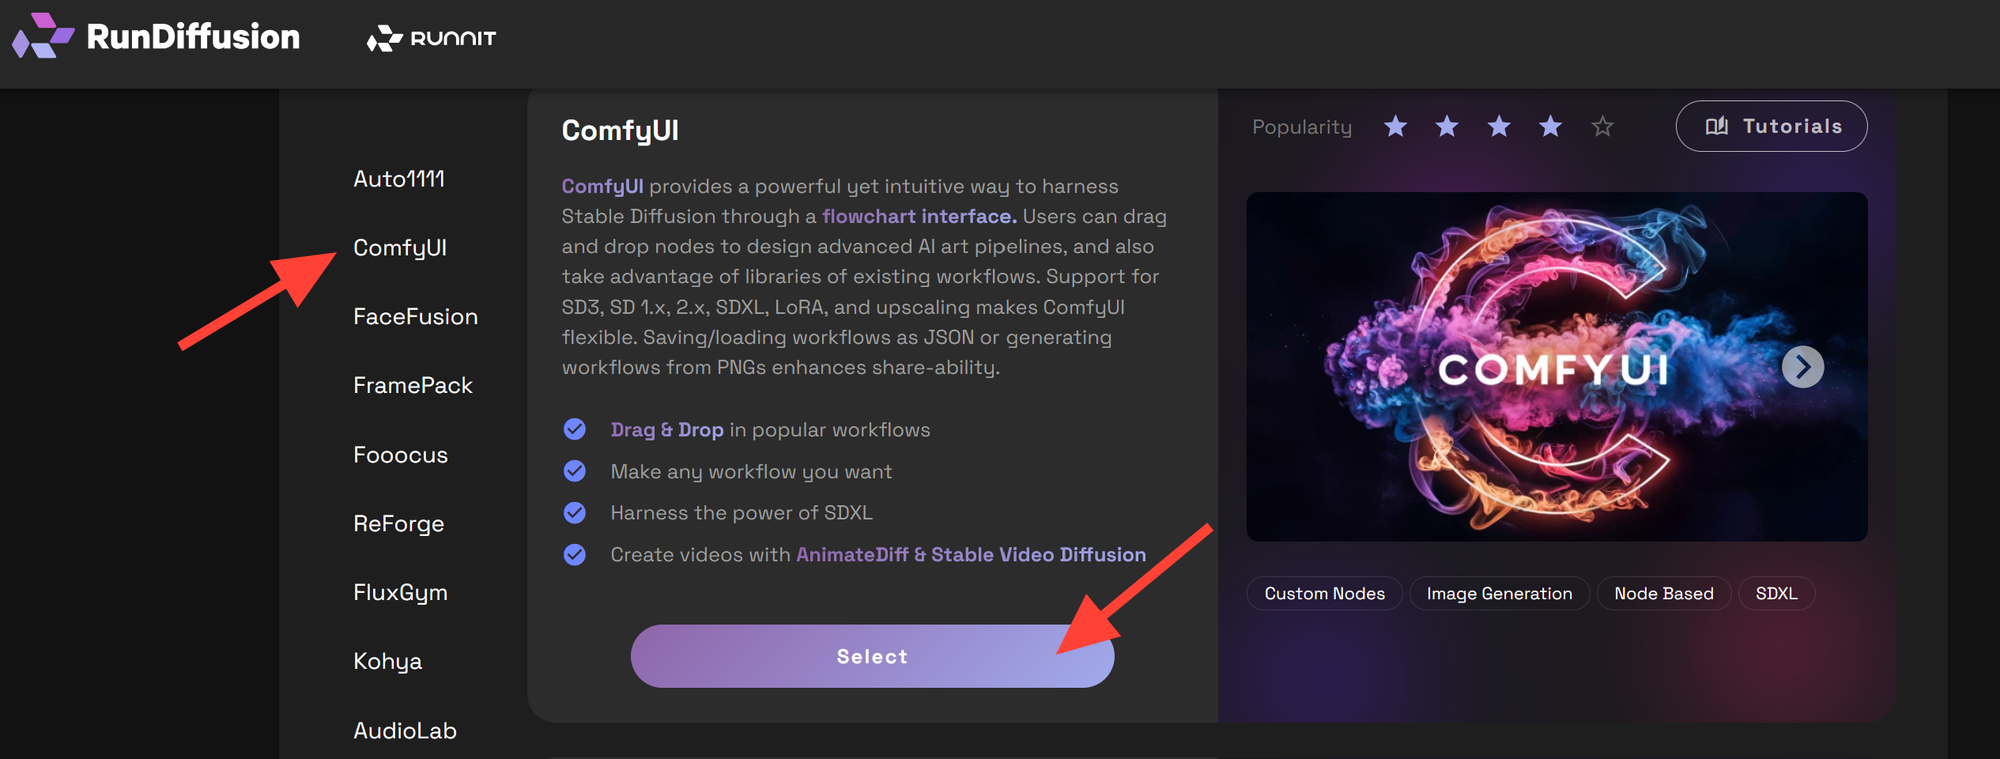
Task: Click the checkmark beside Harness the power of SDXL
Action: pos(575,512)
